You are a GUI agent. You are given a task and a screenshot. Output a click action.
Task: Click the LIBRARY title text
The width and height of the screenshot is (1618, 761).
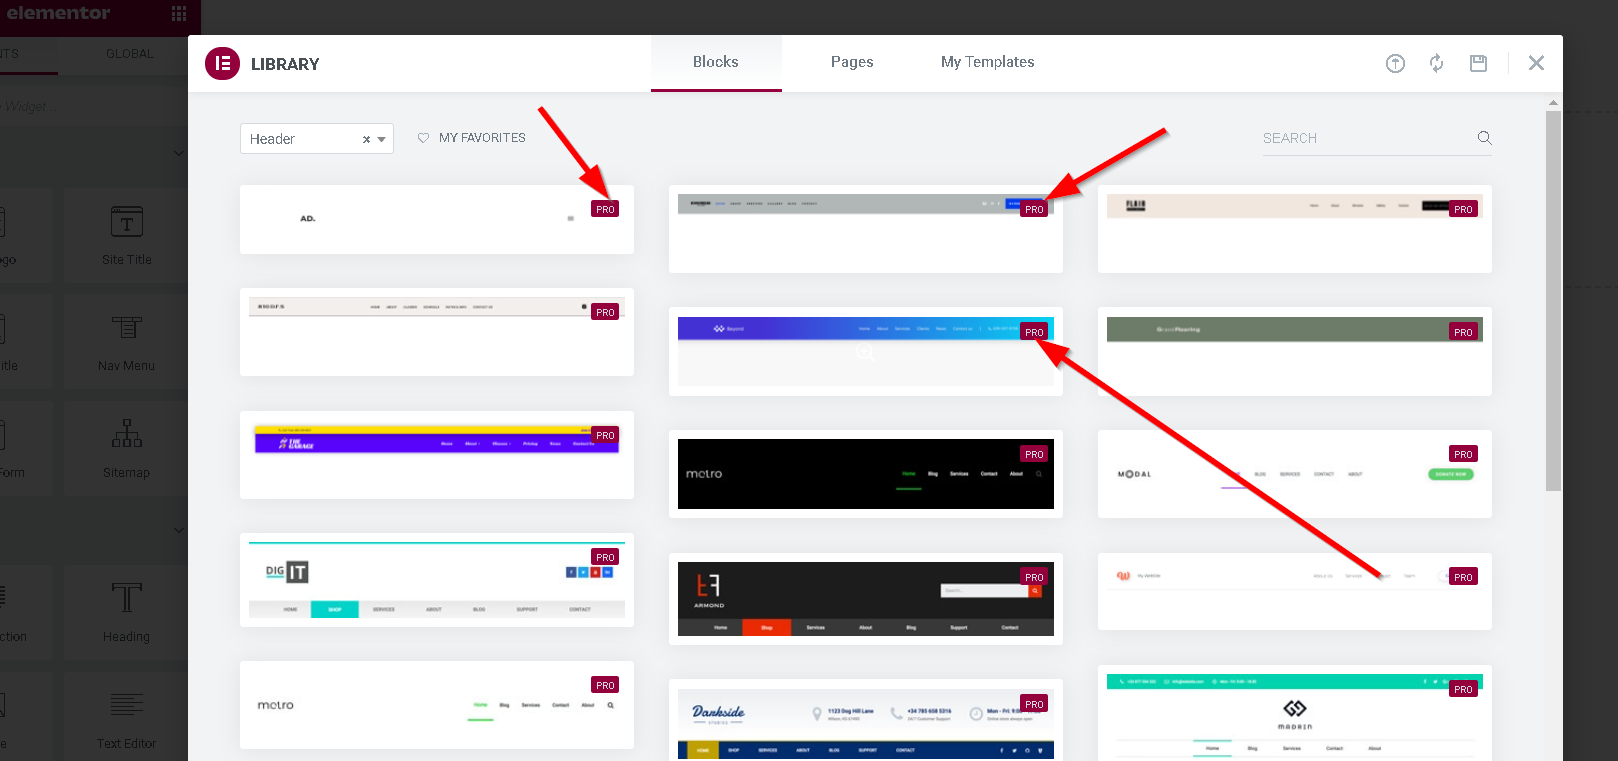(285, 64)
